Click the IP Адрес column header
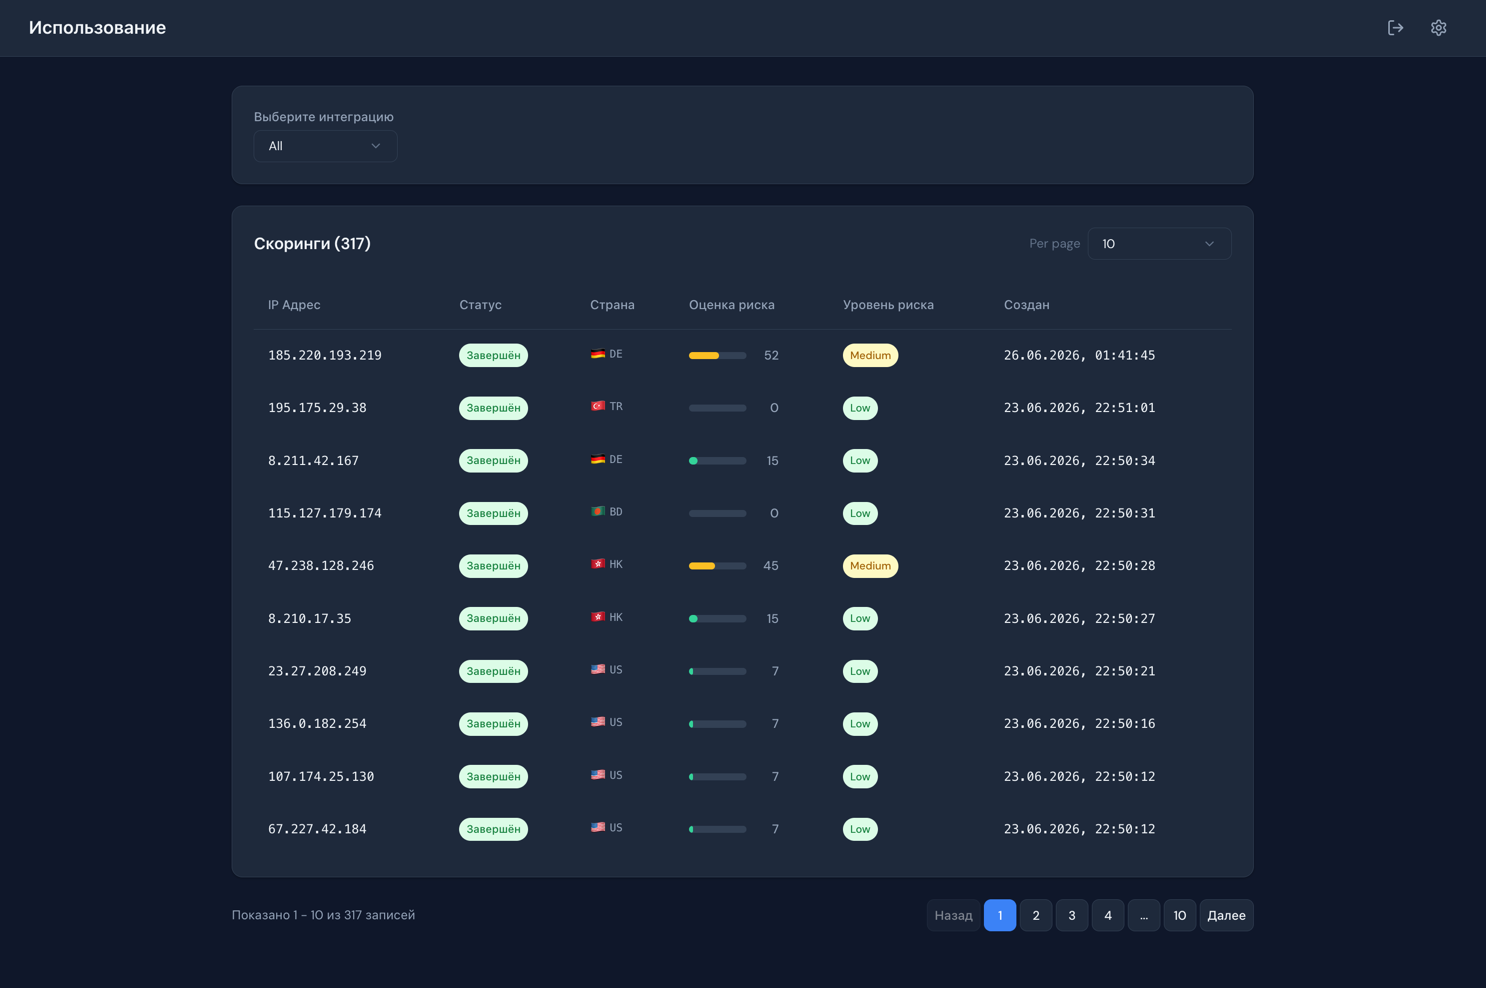 click(294, 305)
